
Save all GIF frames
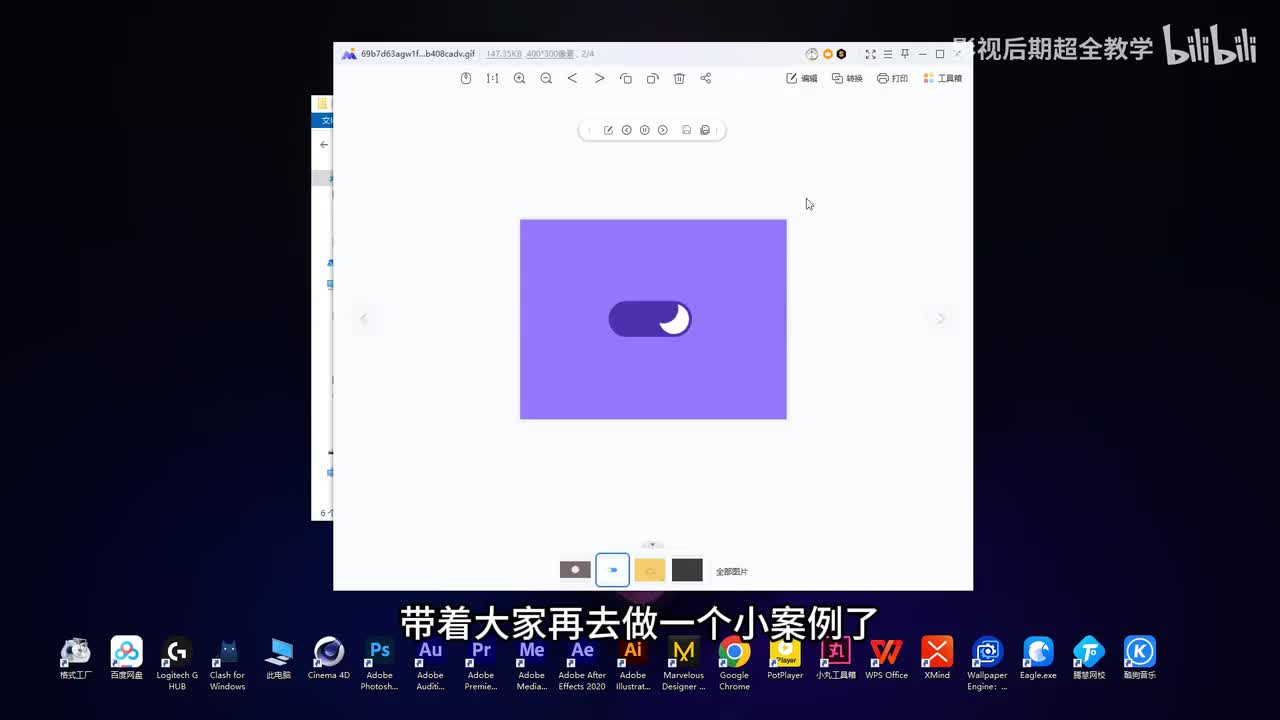click(x=705, y=130)
